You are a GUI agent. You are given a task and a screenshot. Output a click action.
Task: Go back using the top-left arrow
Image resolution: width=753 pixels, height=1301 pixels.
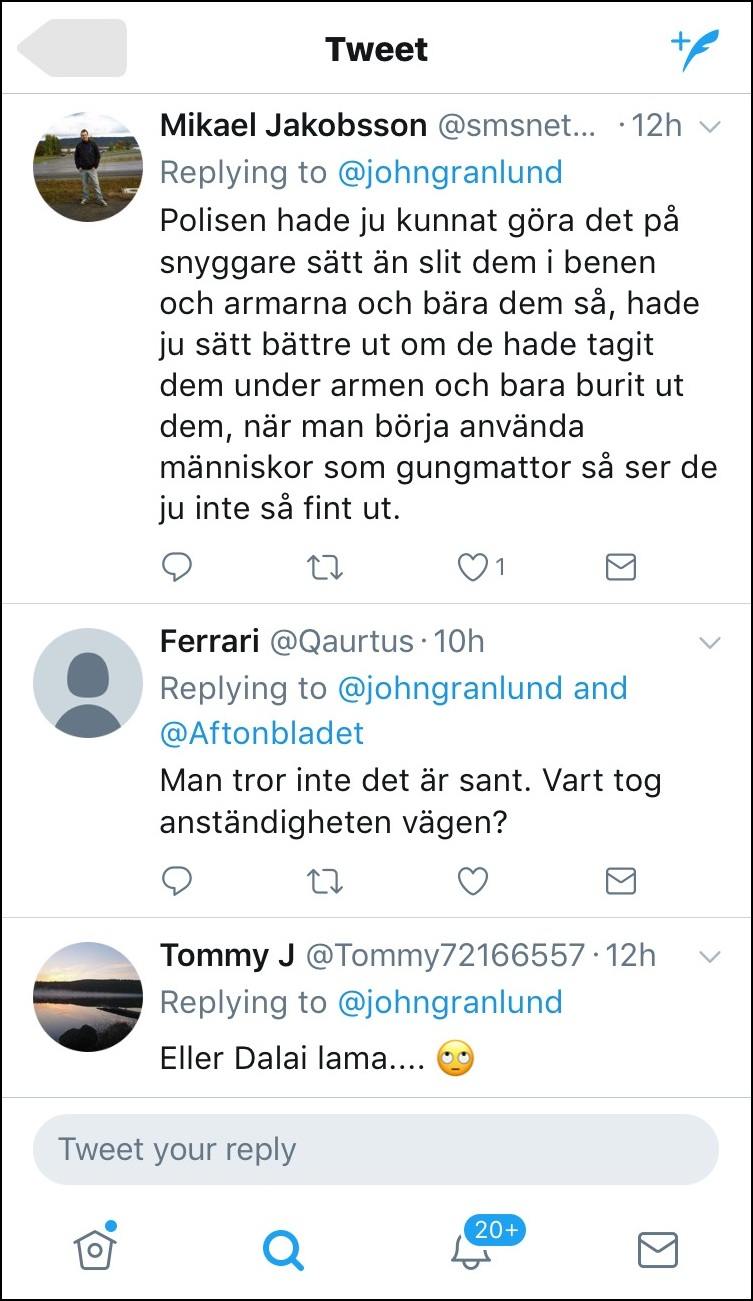[72, 48]
